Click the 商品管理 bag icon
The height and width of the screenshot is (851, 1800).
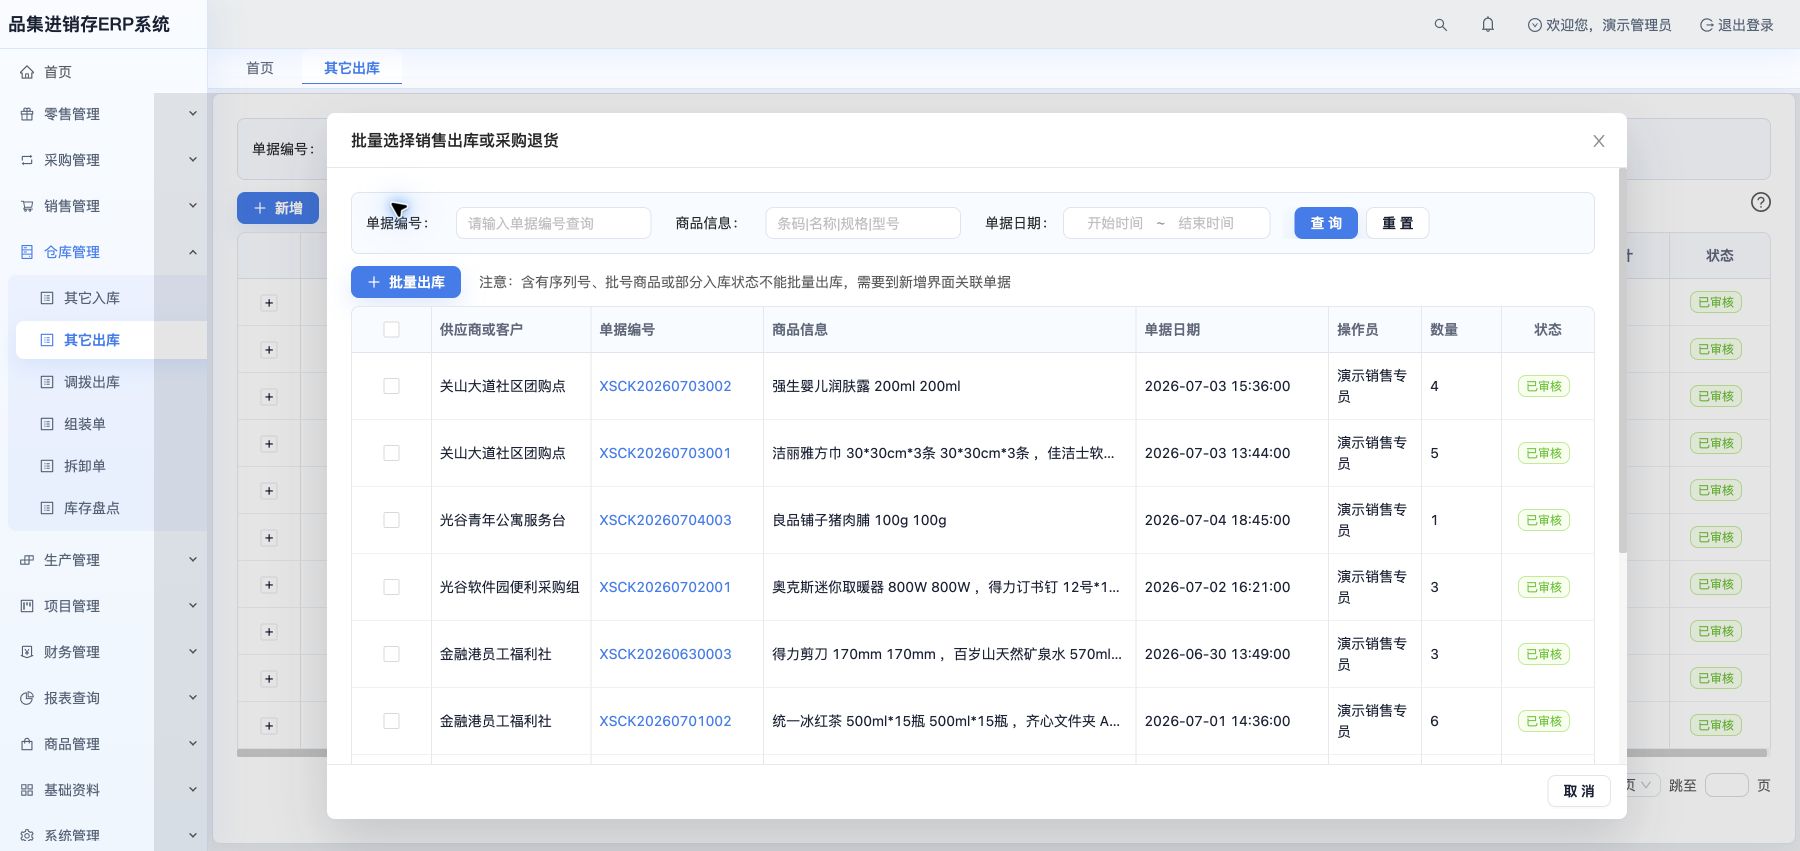[x=27, y=744]
